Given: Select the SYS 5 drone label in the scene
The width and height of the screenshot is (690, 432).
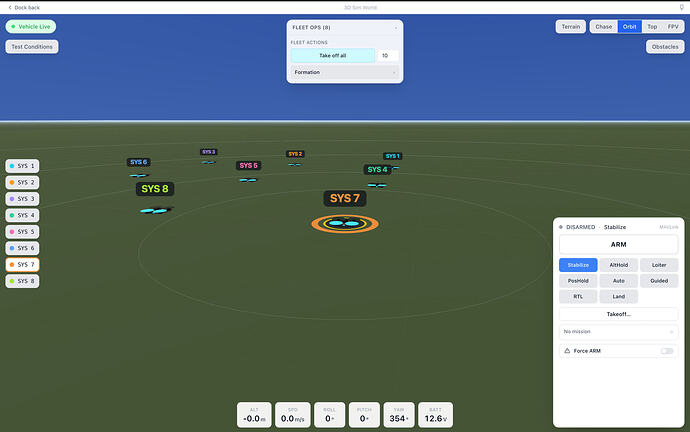Looking at the screenshot, I should point(248,165).
